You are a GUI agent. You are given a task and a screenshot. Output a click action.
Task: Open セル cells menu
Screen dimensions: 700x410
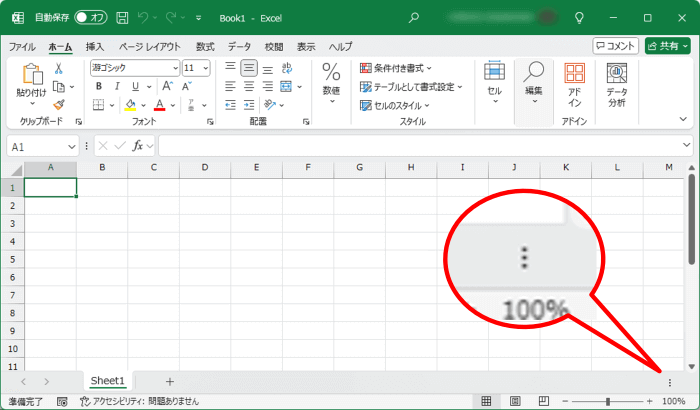(x=494, y=83)
